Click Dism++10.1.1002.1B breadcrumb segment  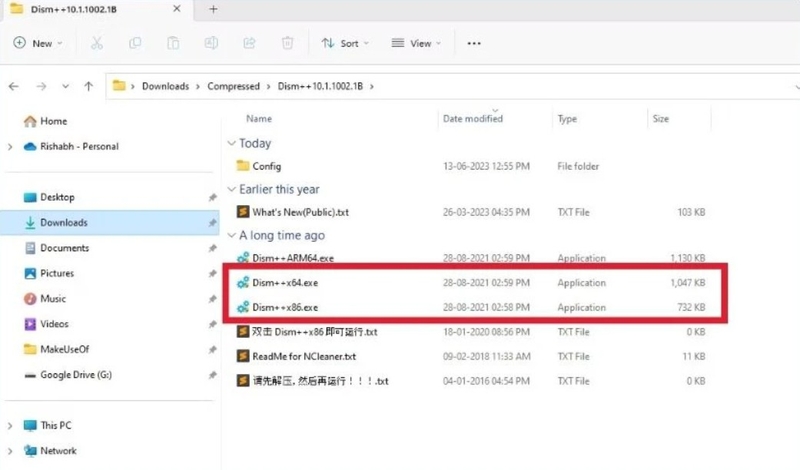320,86
